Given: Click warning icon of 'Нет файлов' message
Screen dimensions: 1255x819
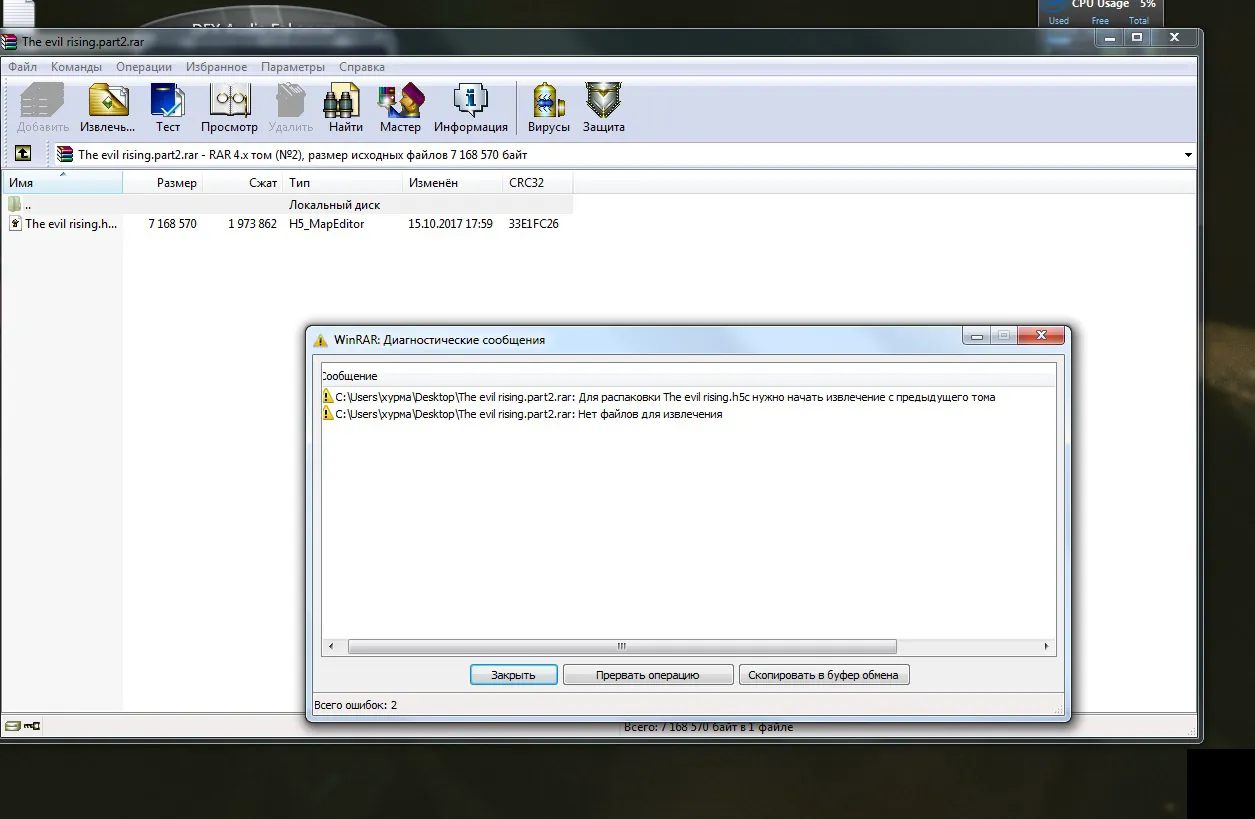Looking at the screenshot, I should click(x=327, y=414).
